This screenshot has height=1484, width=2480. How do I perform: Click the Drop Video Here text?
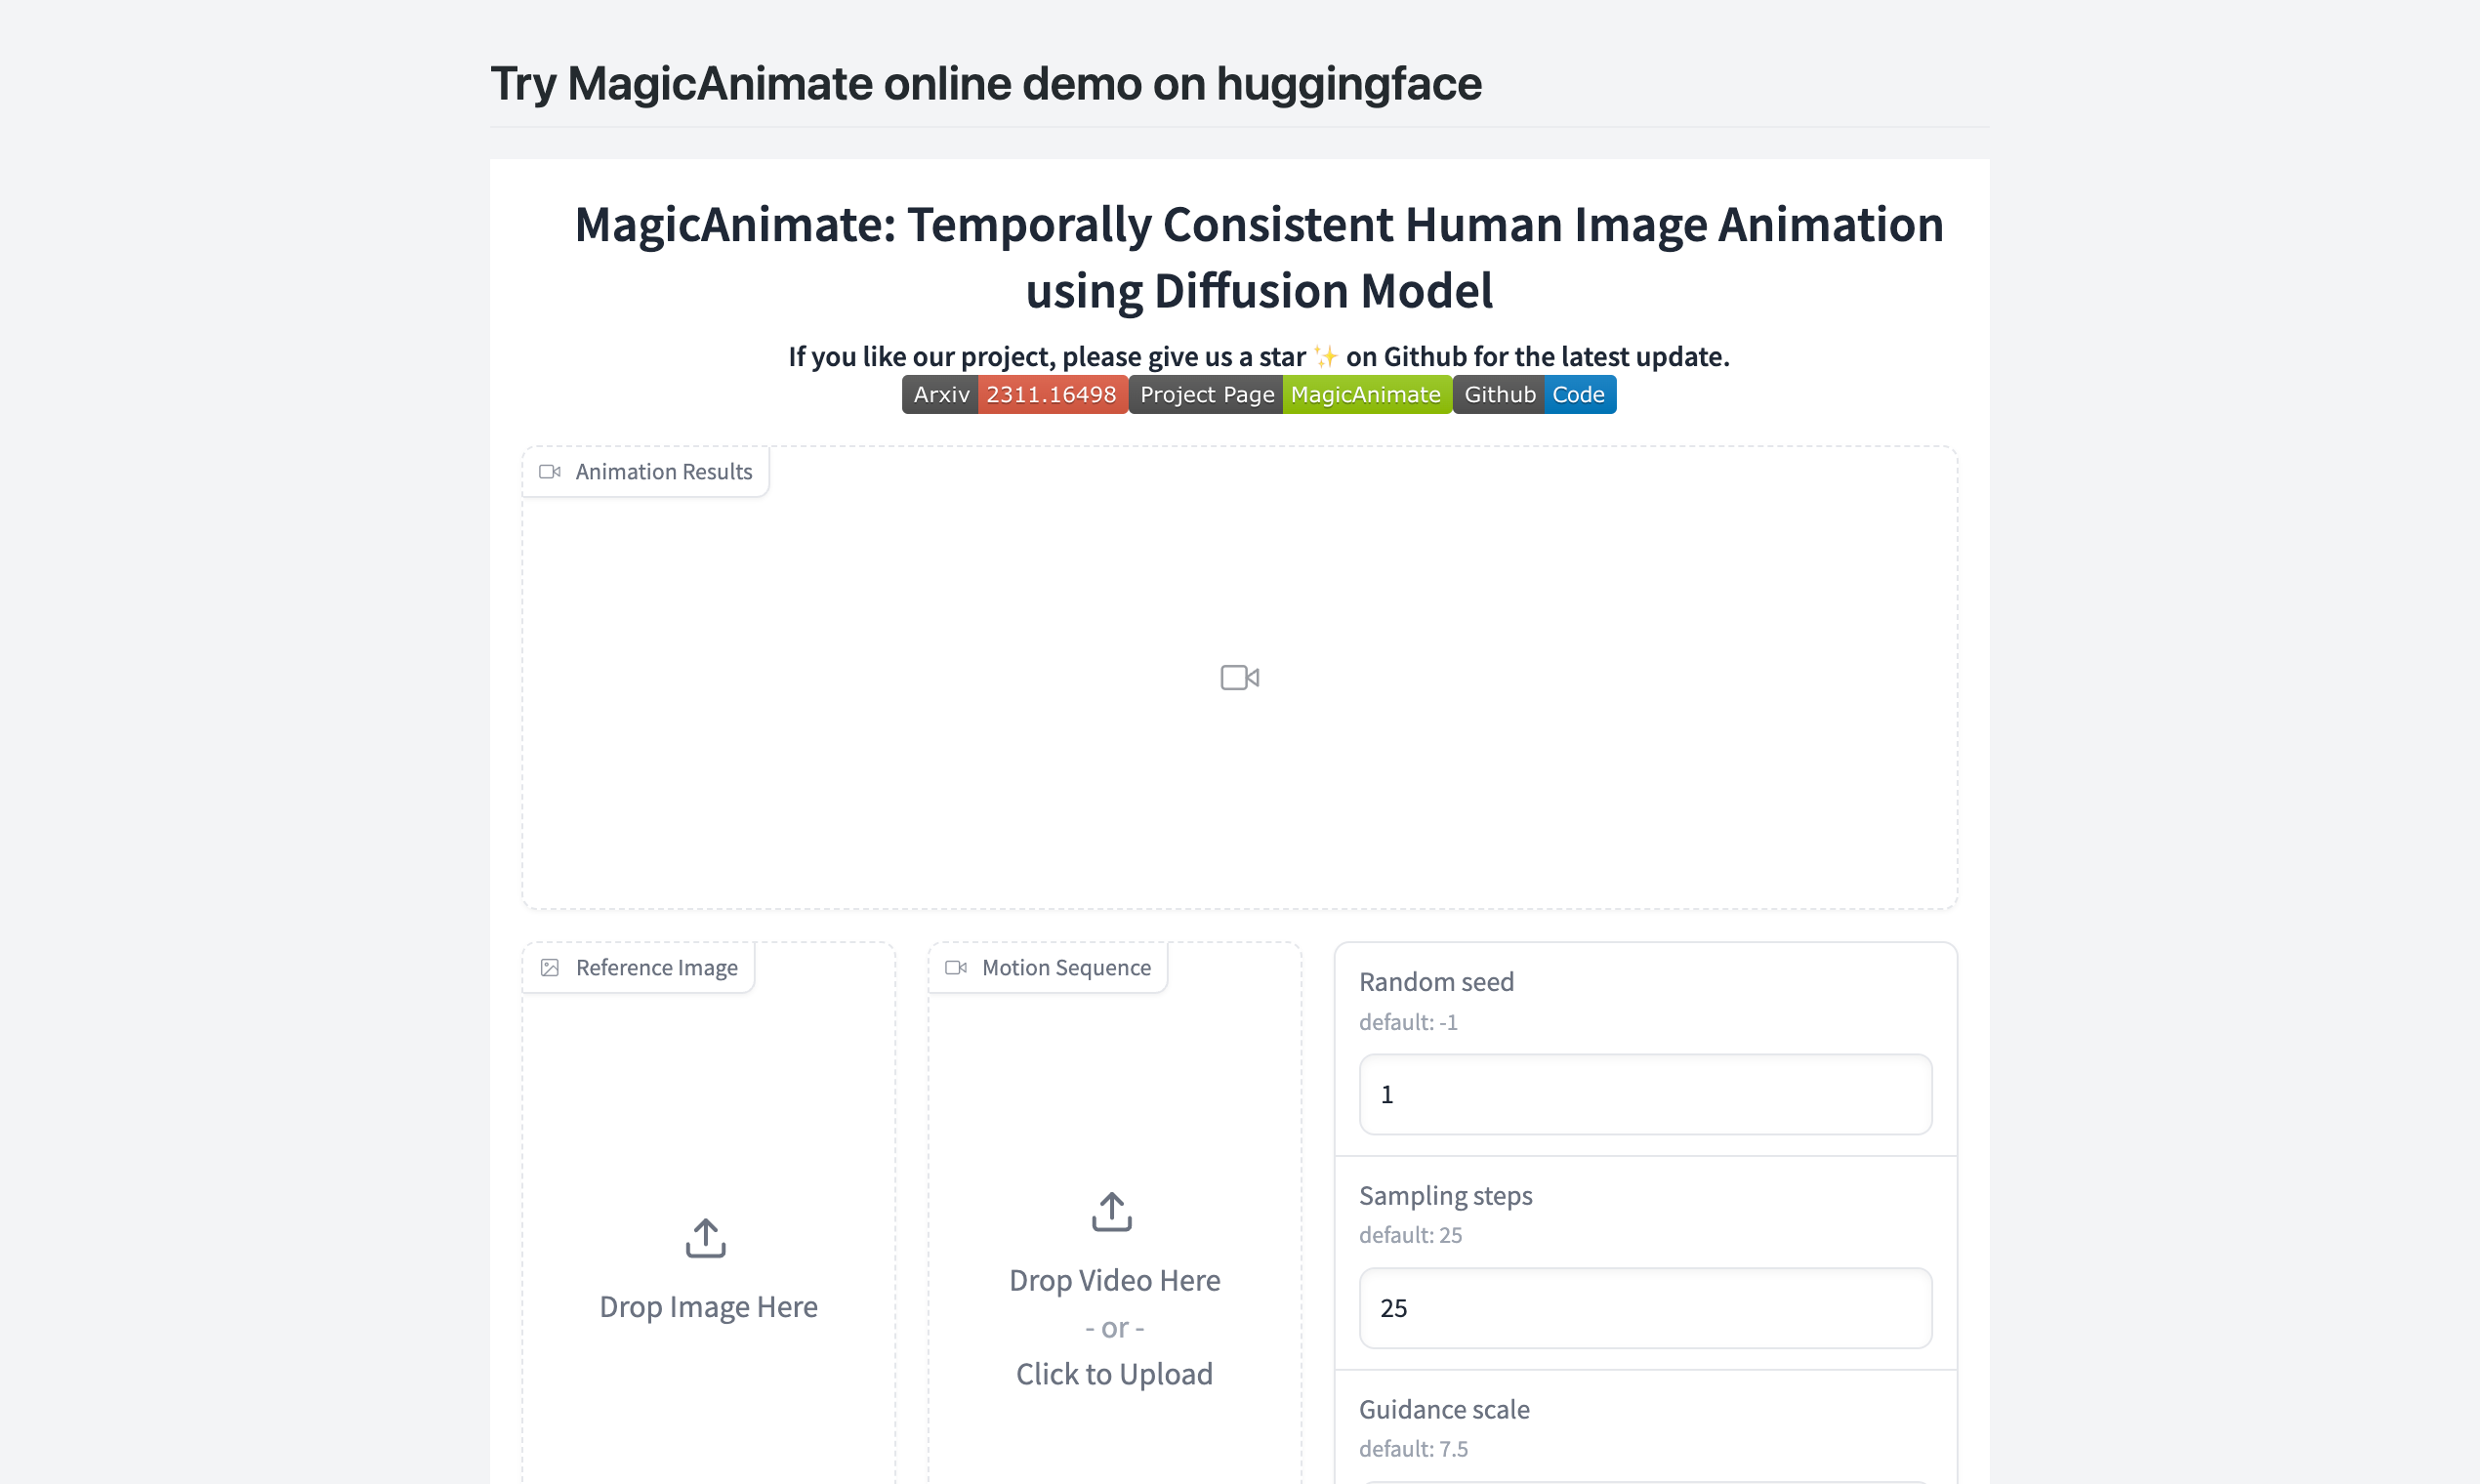click(x=1114, y=1280)
